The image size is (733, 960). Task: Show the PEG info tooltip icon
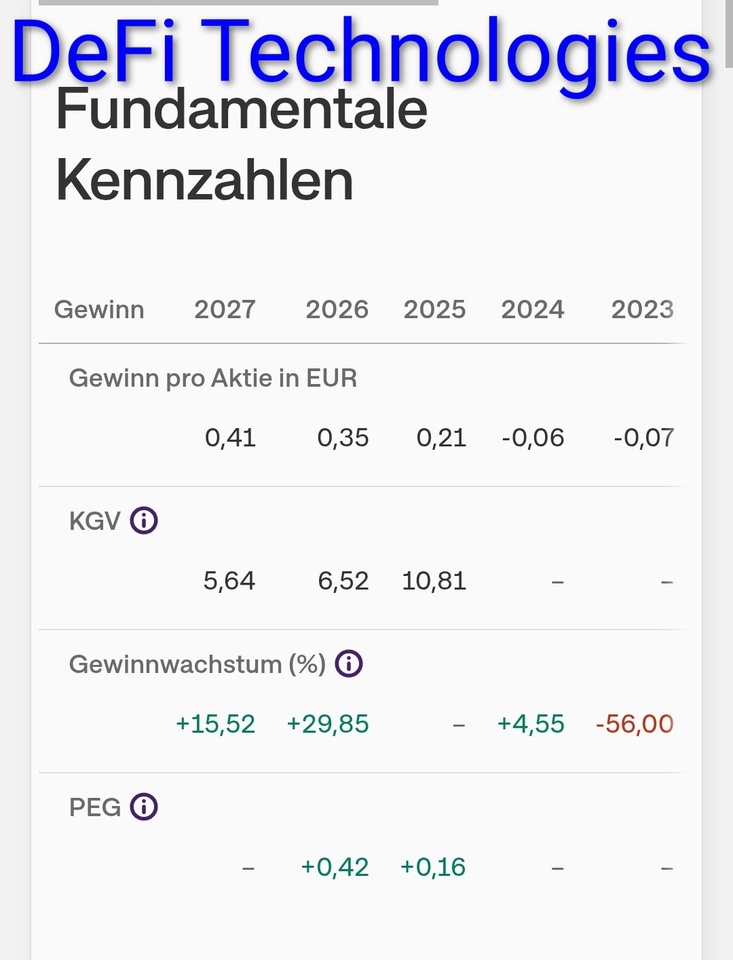click(144, 807)
